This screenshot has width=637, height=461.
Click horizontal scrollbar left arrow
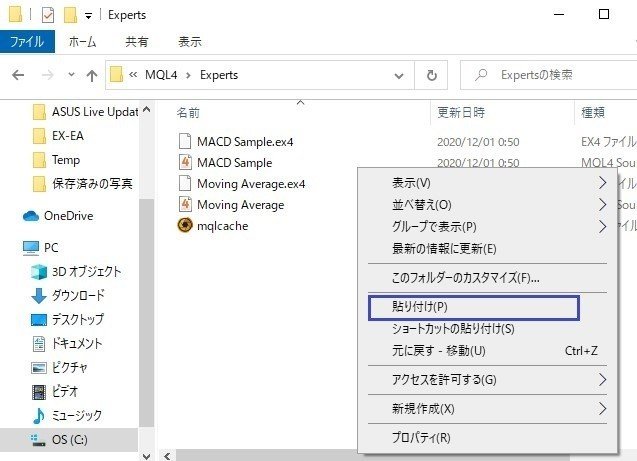click(167, 456)
